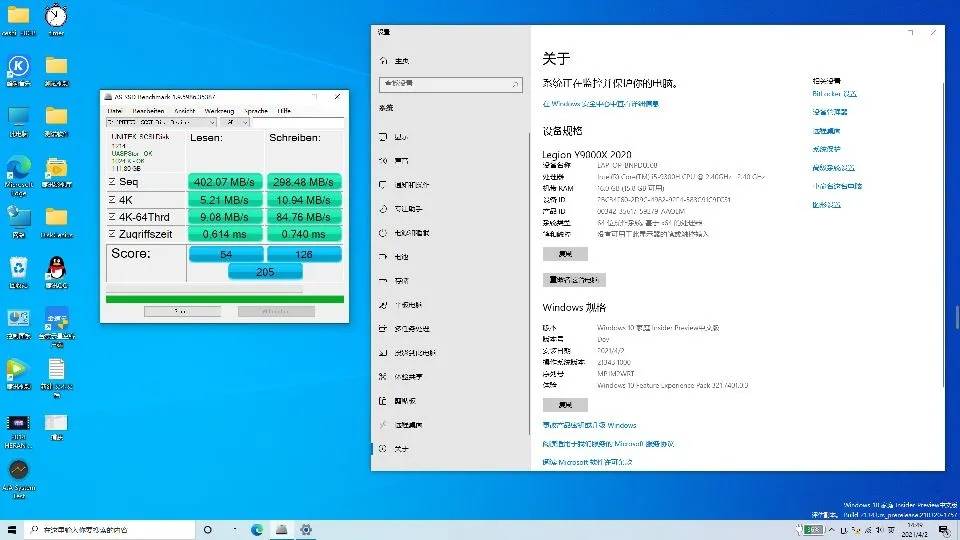This screenshot has height=540, width=960.
Task: Open the Change product key or upgrade Windows link
Action: tap(589, 425)
